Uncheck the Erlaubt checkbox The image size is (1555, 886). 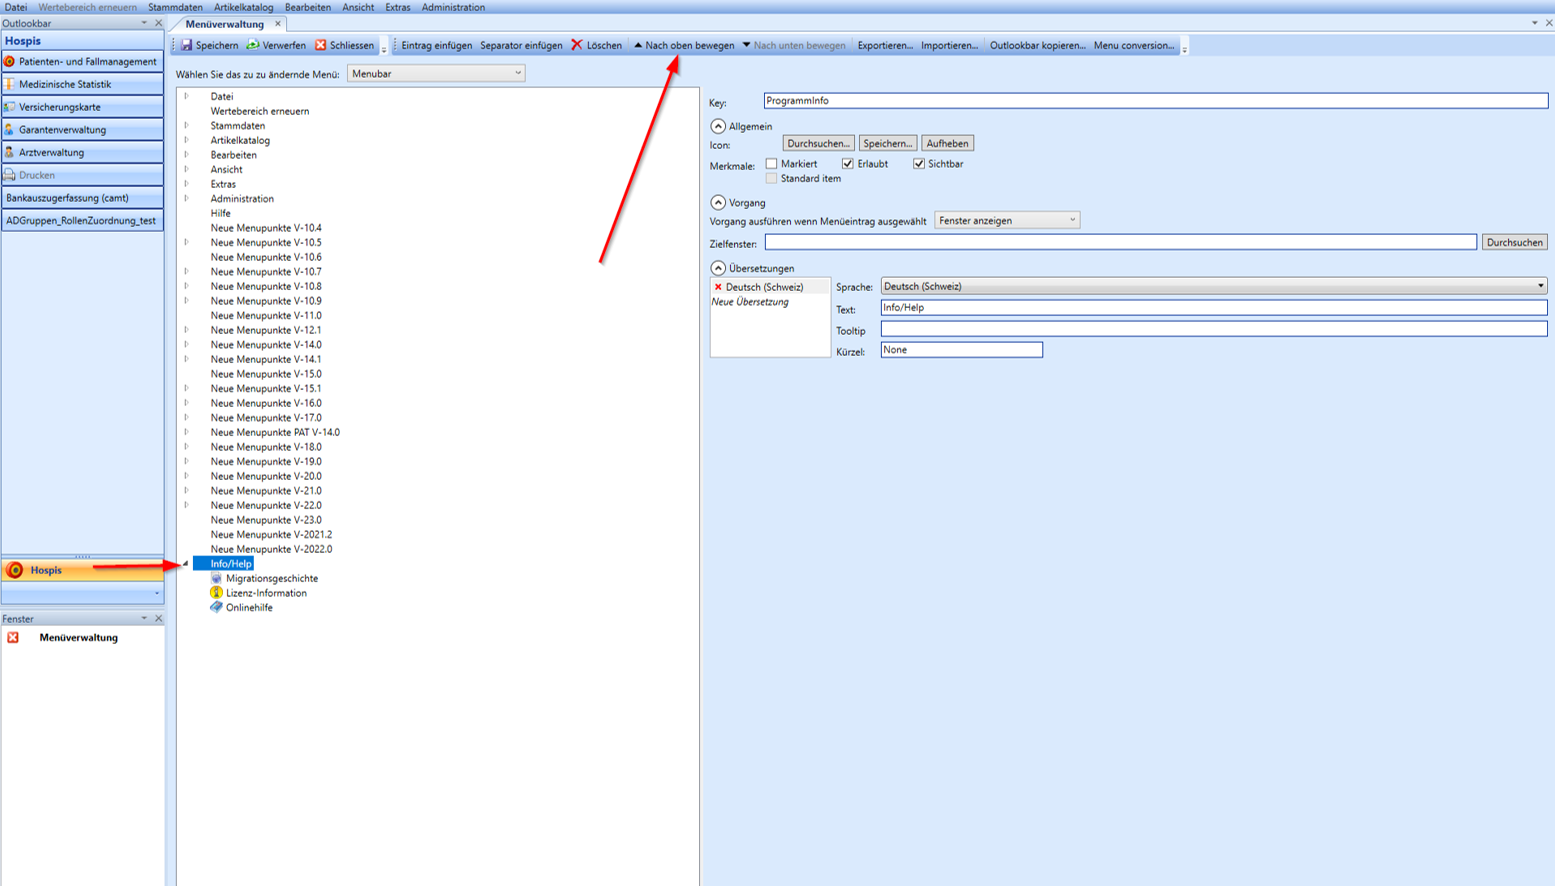click(848, 164)
